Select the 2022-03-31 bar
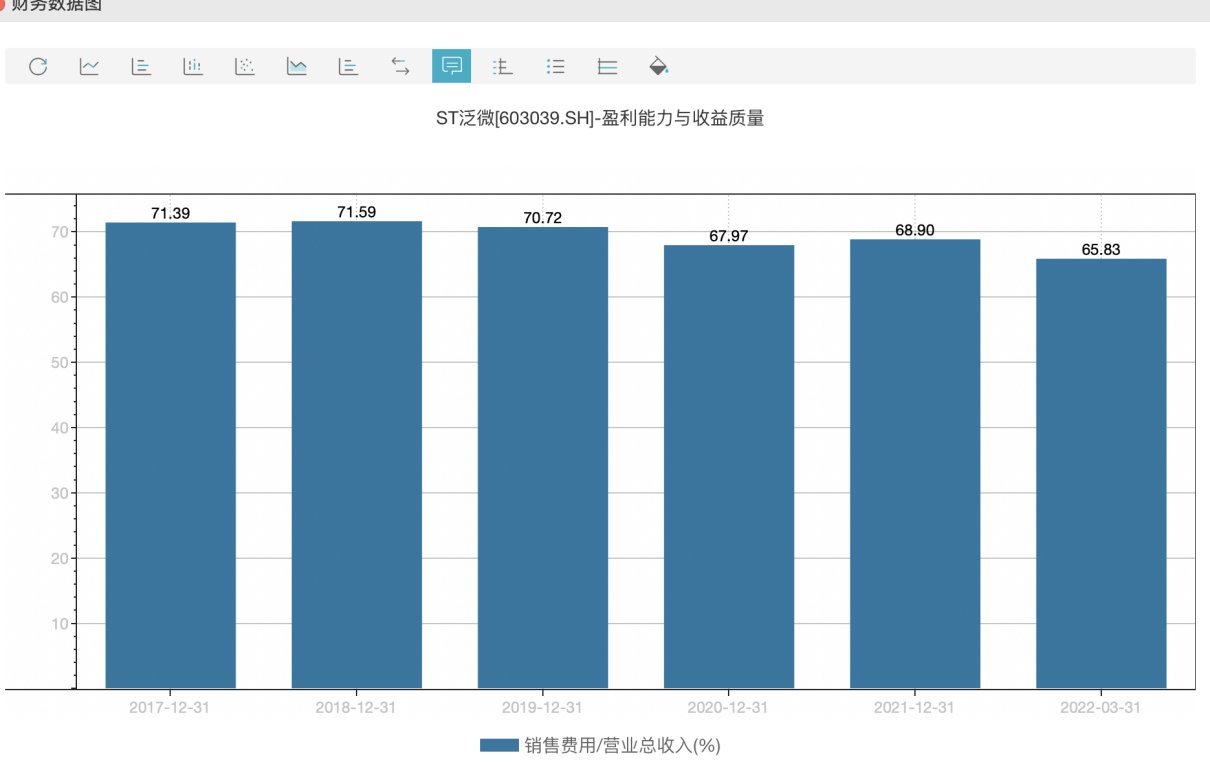This screenshot has width=1210, height=762. click(x=1101, y=473)
